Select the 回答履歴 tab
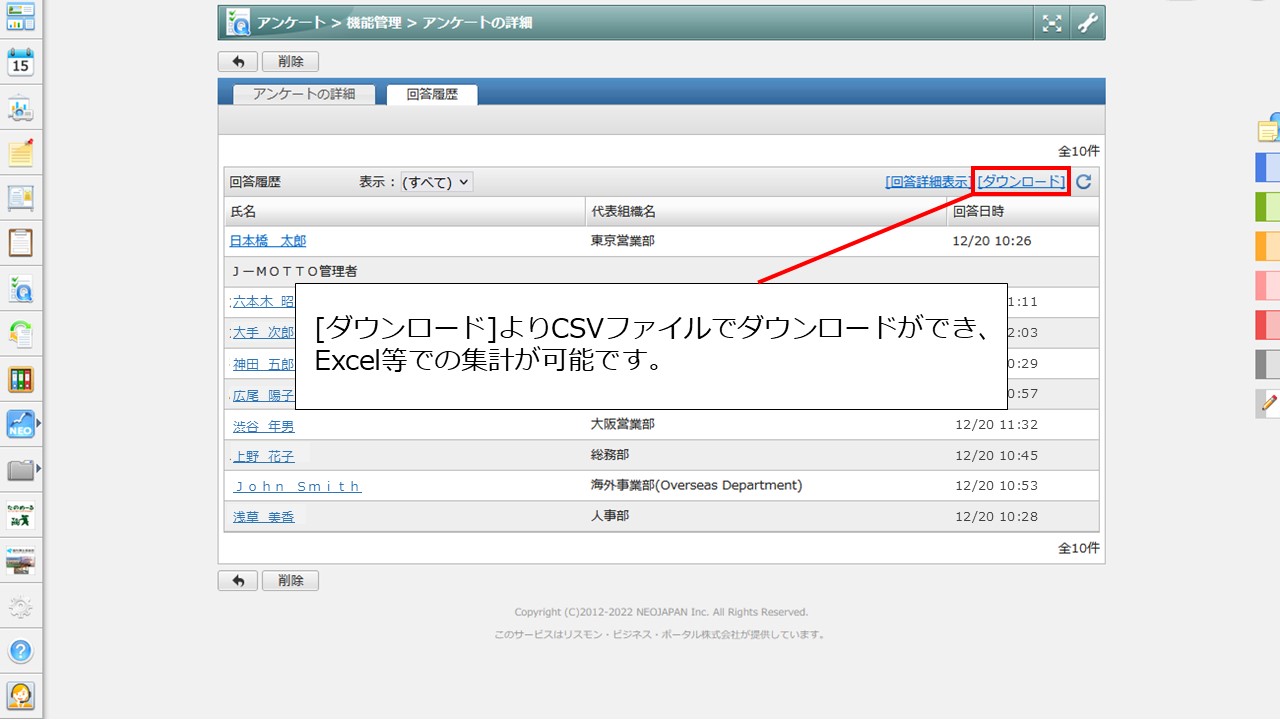This screenshot has height=720, width=1280. pos(432,94)
